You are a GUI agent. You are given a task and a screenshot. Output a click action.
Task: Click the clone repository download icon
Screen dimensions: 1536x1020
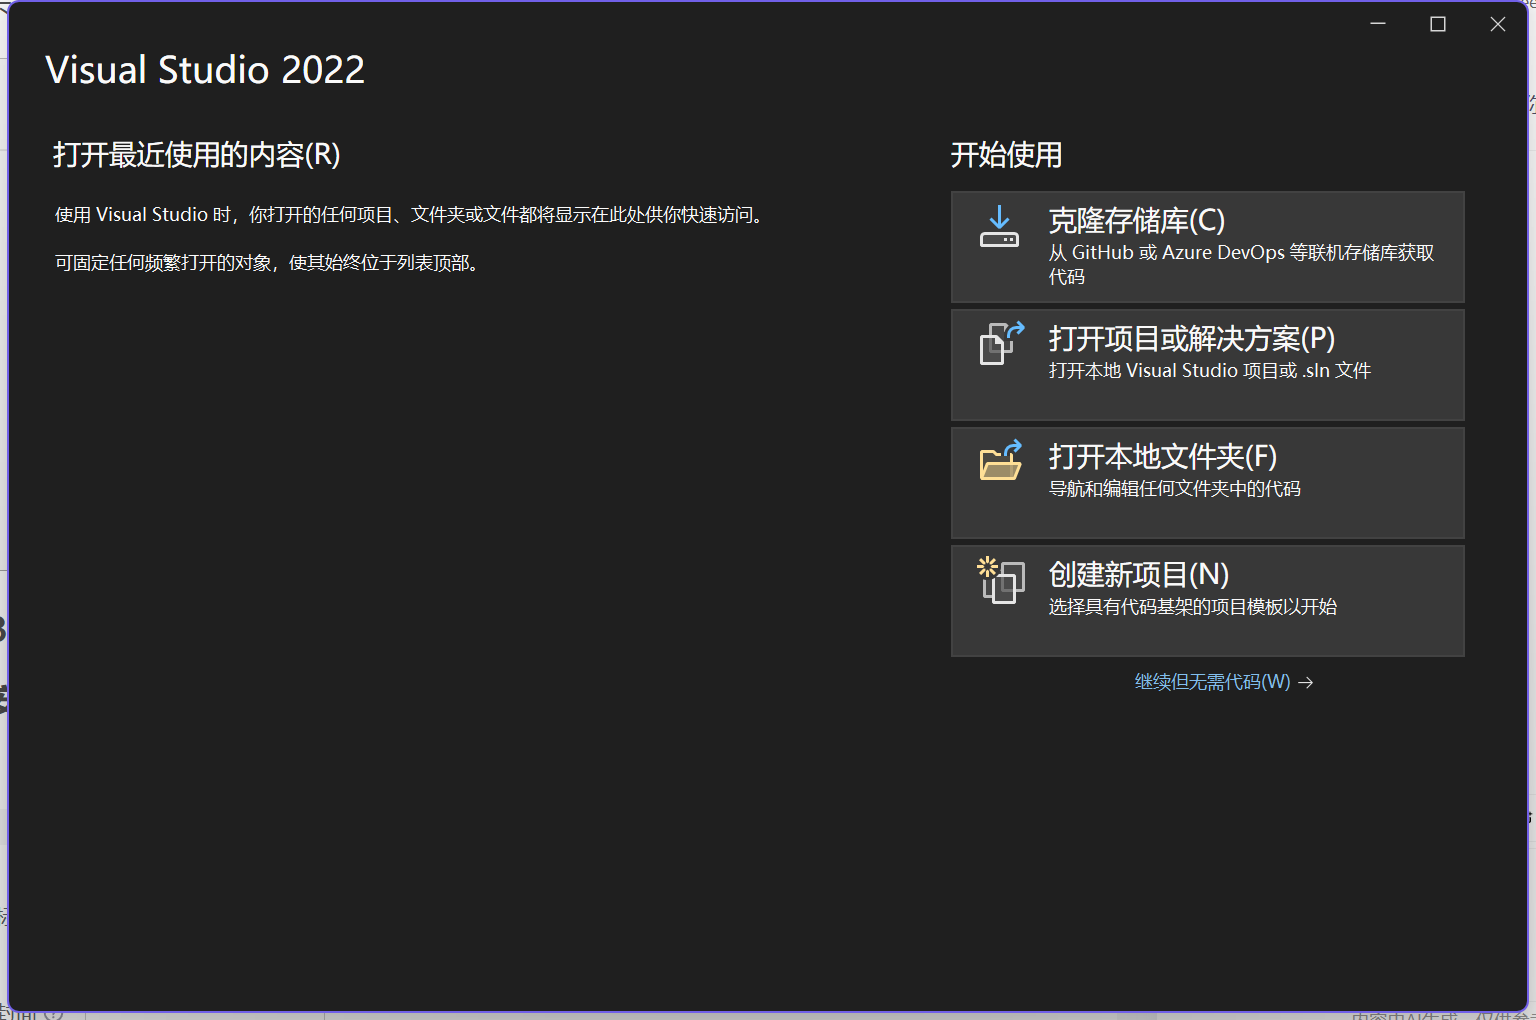[x=999, y=227]
